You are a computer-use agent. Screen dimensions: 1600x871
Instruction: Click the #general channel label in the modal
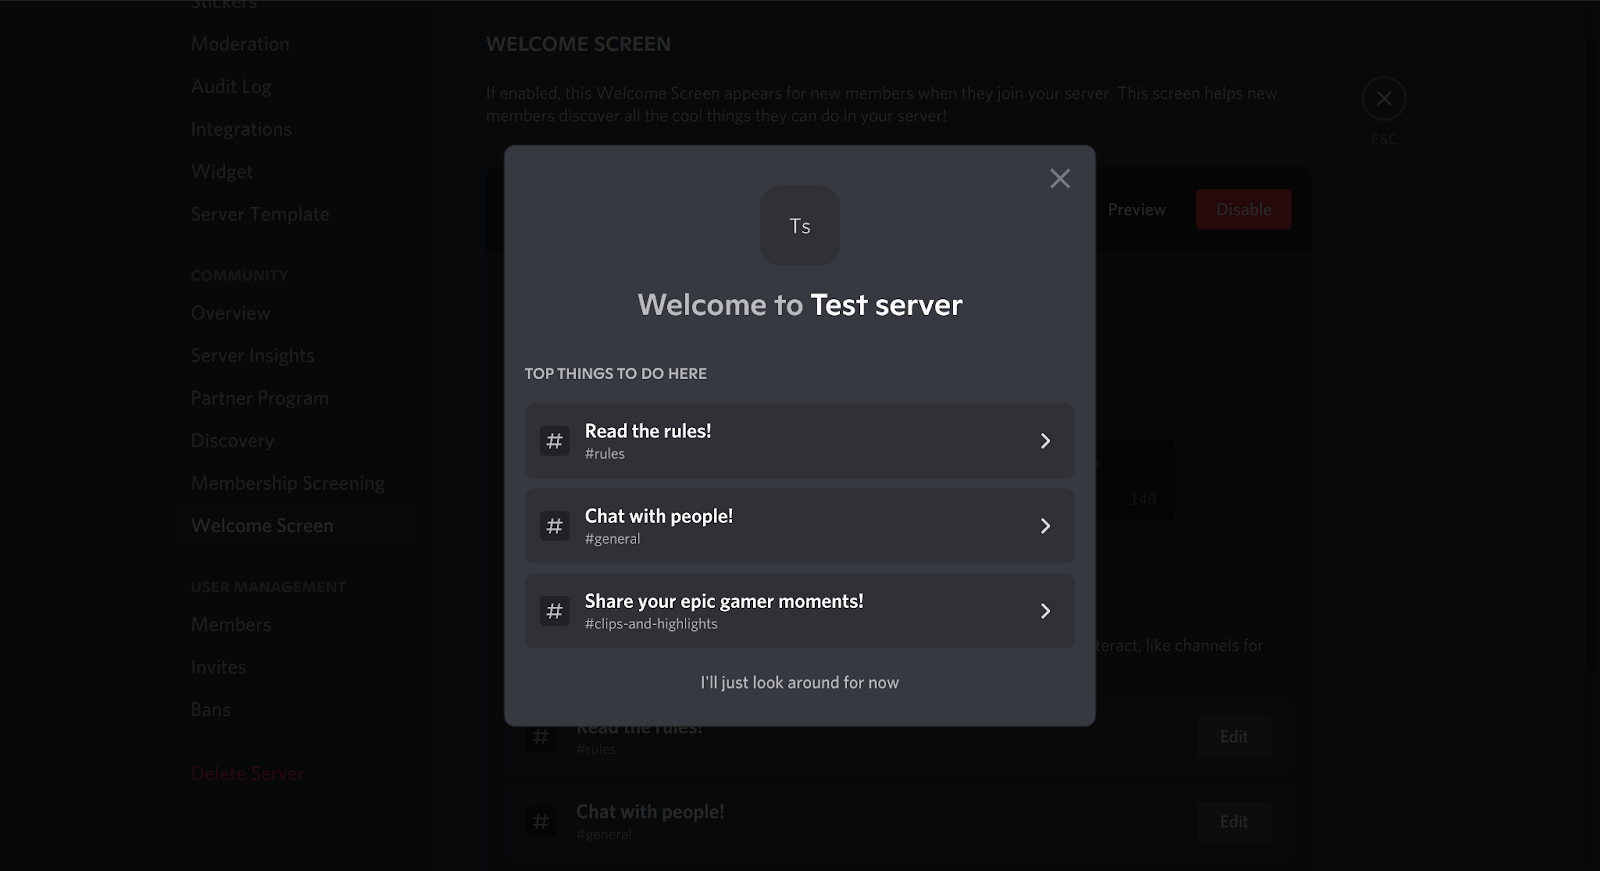tap(613, 539)
